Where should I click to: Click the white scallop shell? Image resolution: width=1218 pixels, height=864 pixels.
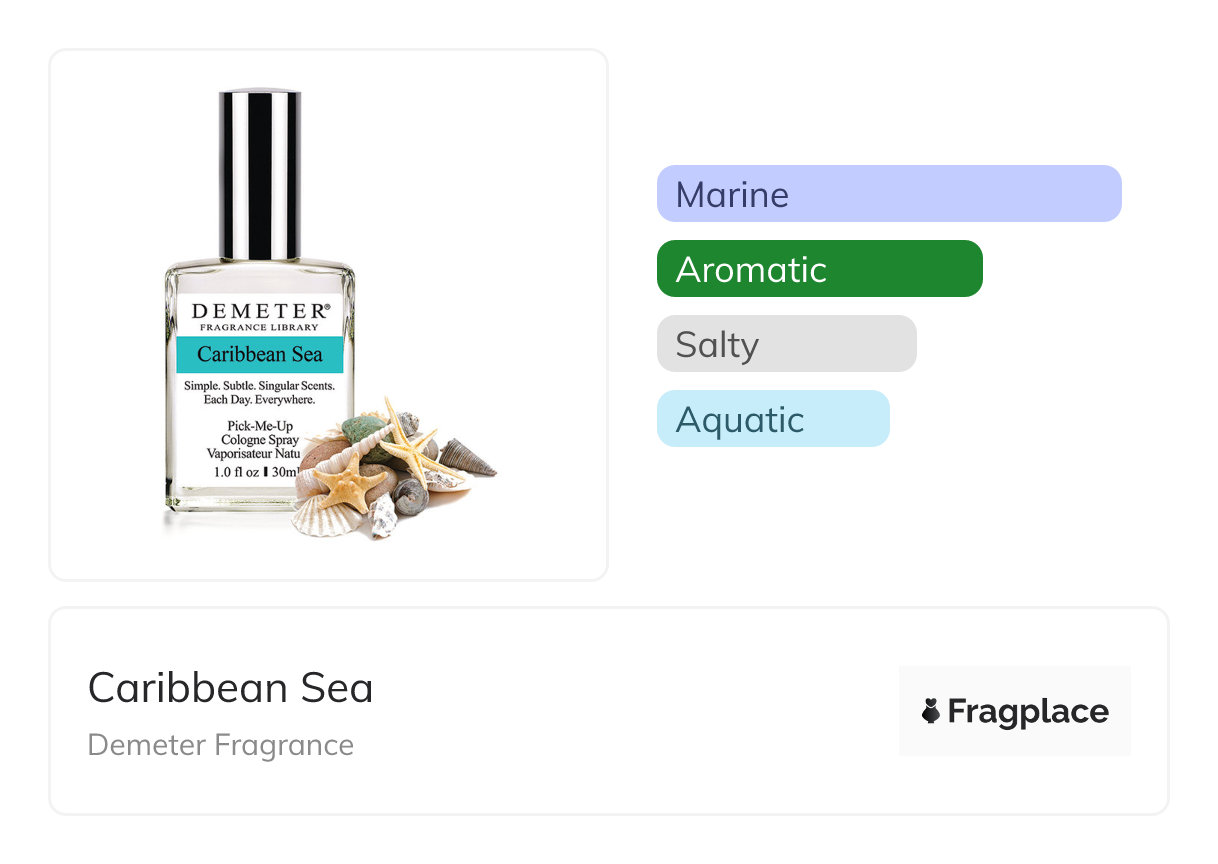click(323, 515)
